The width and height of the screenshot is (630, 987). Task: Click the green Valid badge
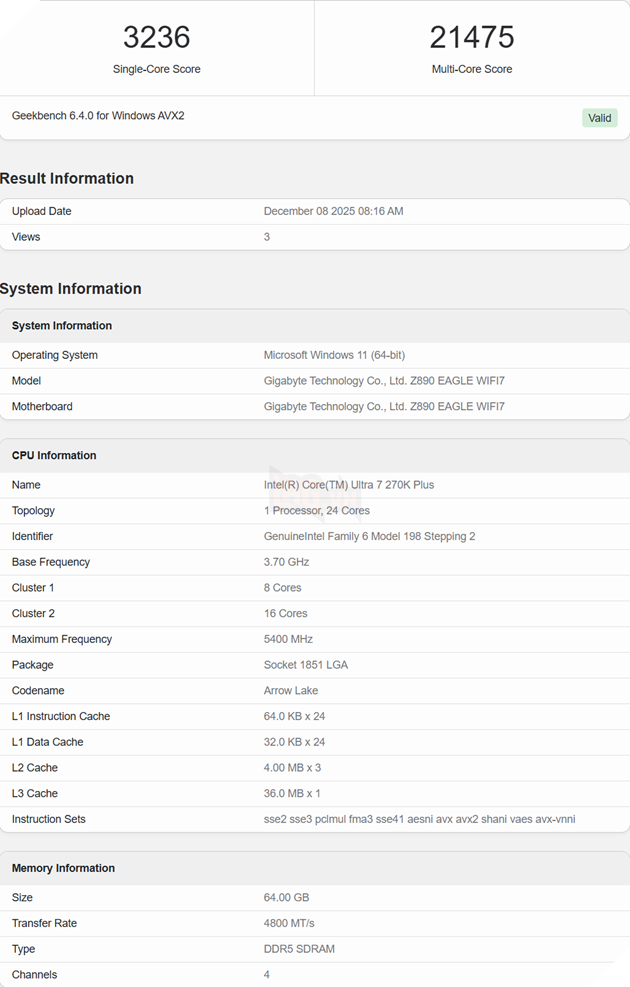coord(599,118)
